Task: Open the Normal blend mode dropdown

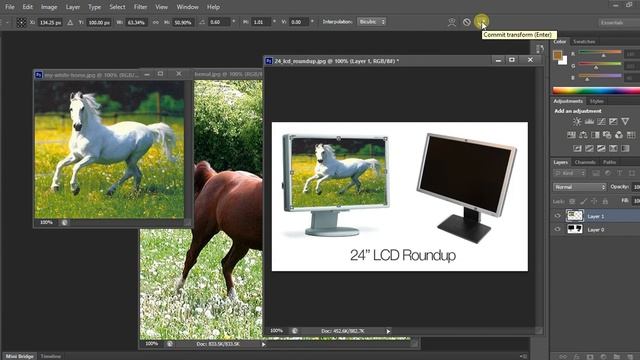Action: tap(579, 187)
